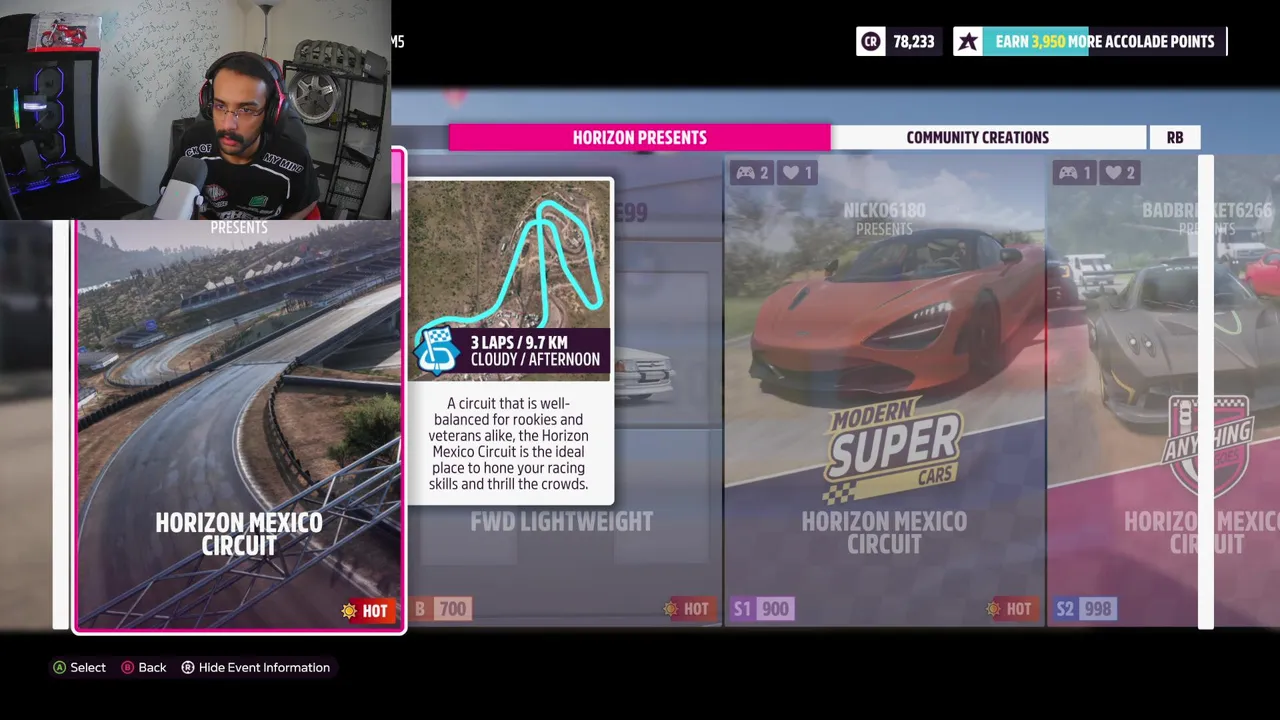The image size is (1280, 720).
Task: Click the S1 900 class badge
Action: (x=763, y=608)
